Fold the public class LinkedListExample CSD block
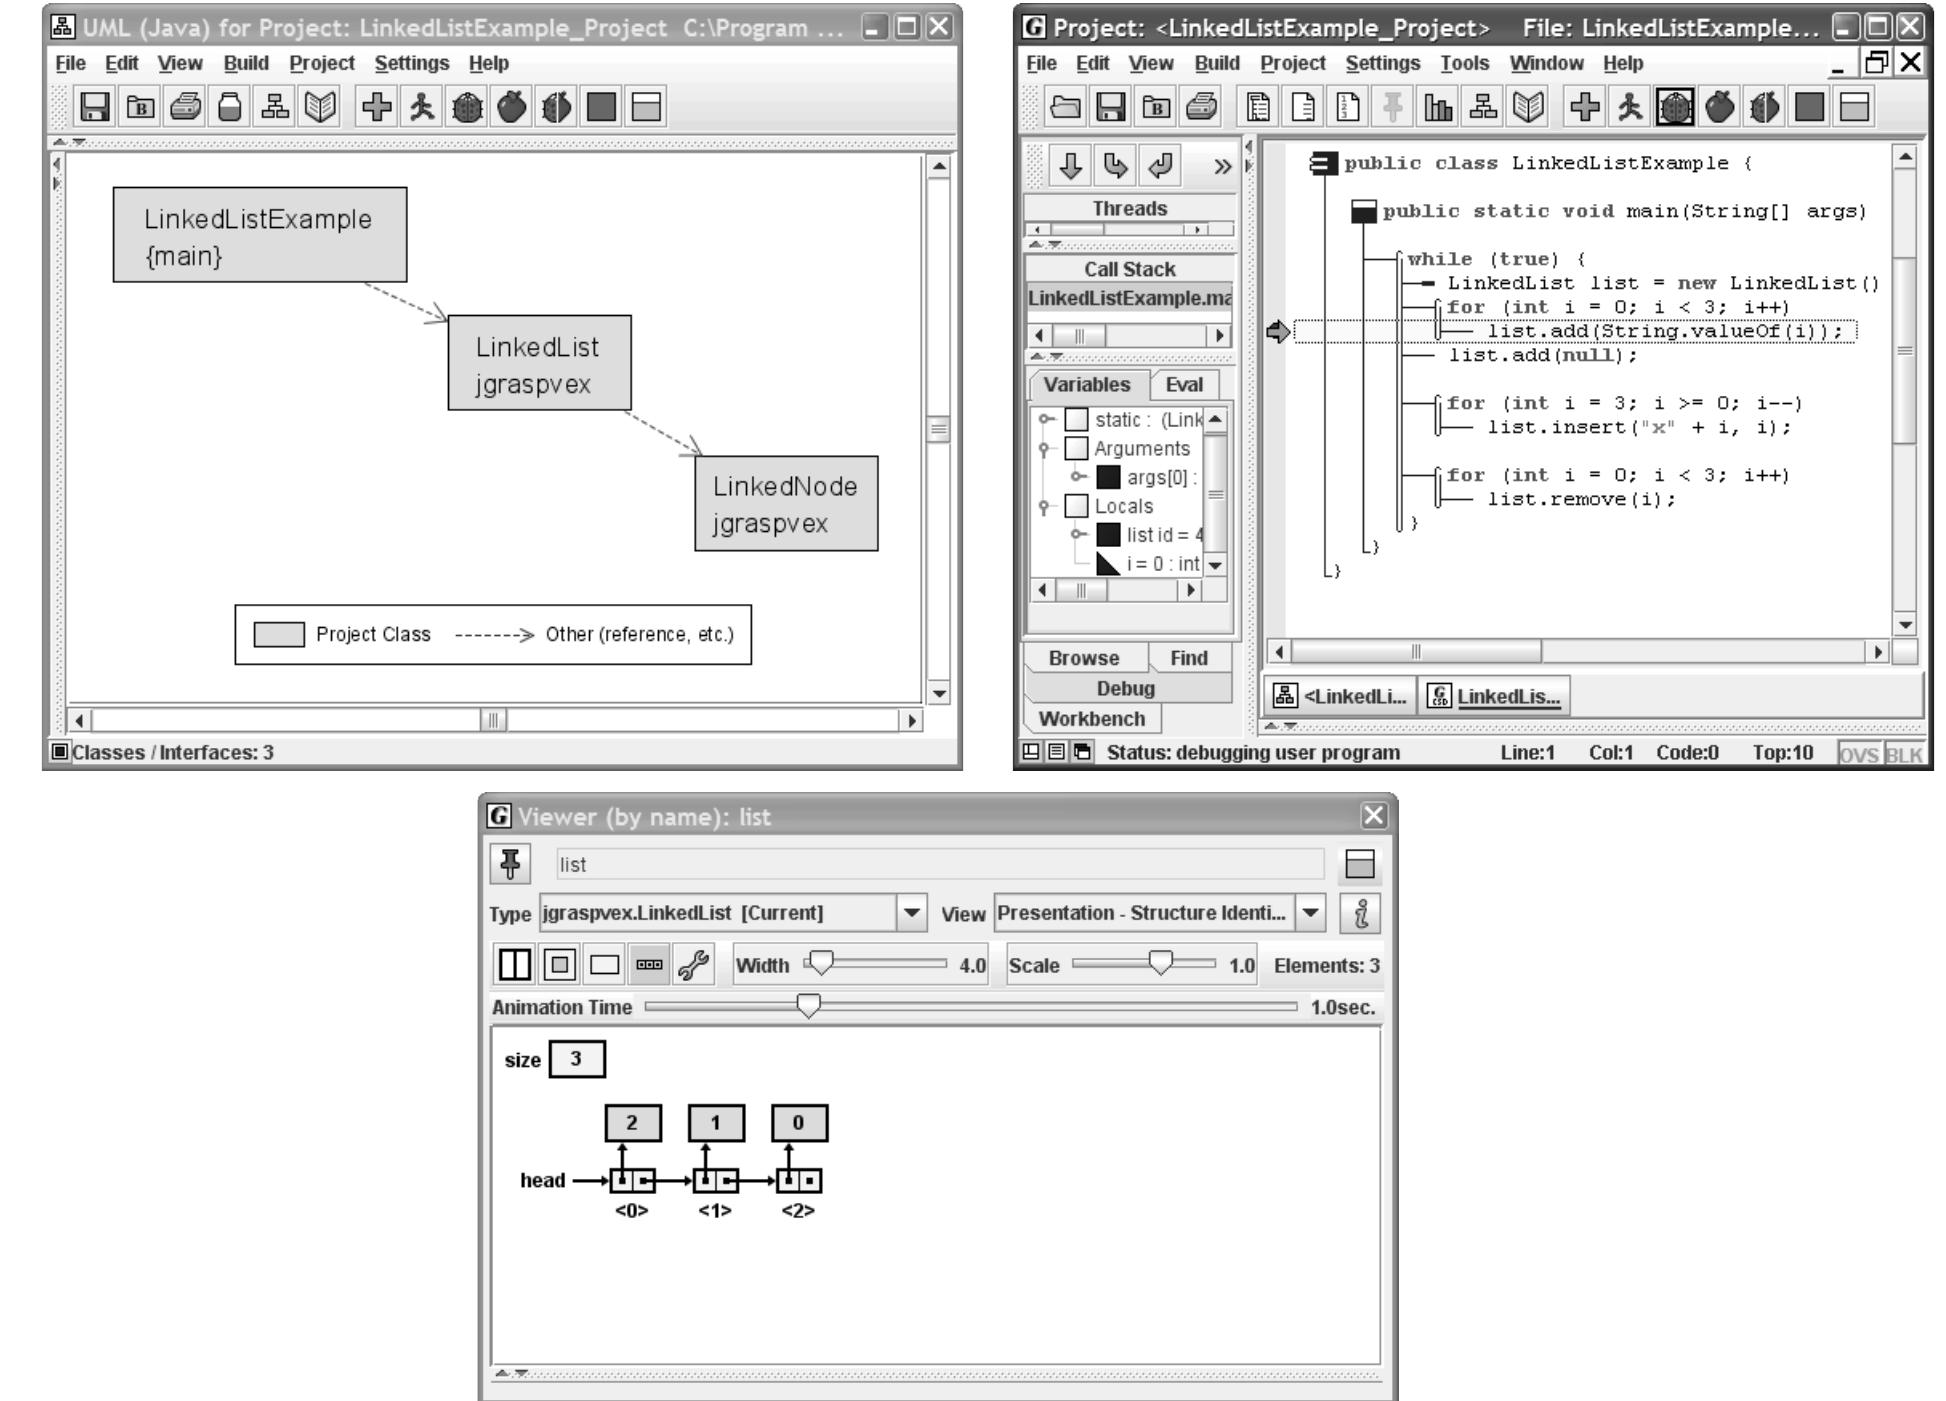 [x=1324, y=163]
